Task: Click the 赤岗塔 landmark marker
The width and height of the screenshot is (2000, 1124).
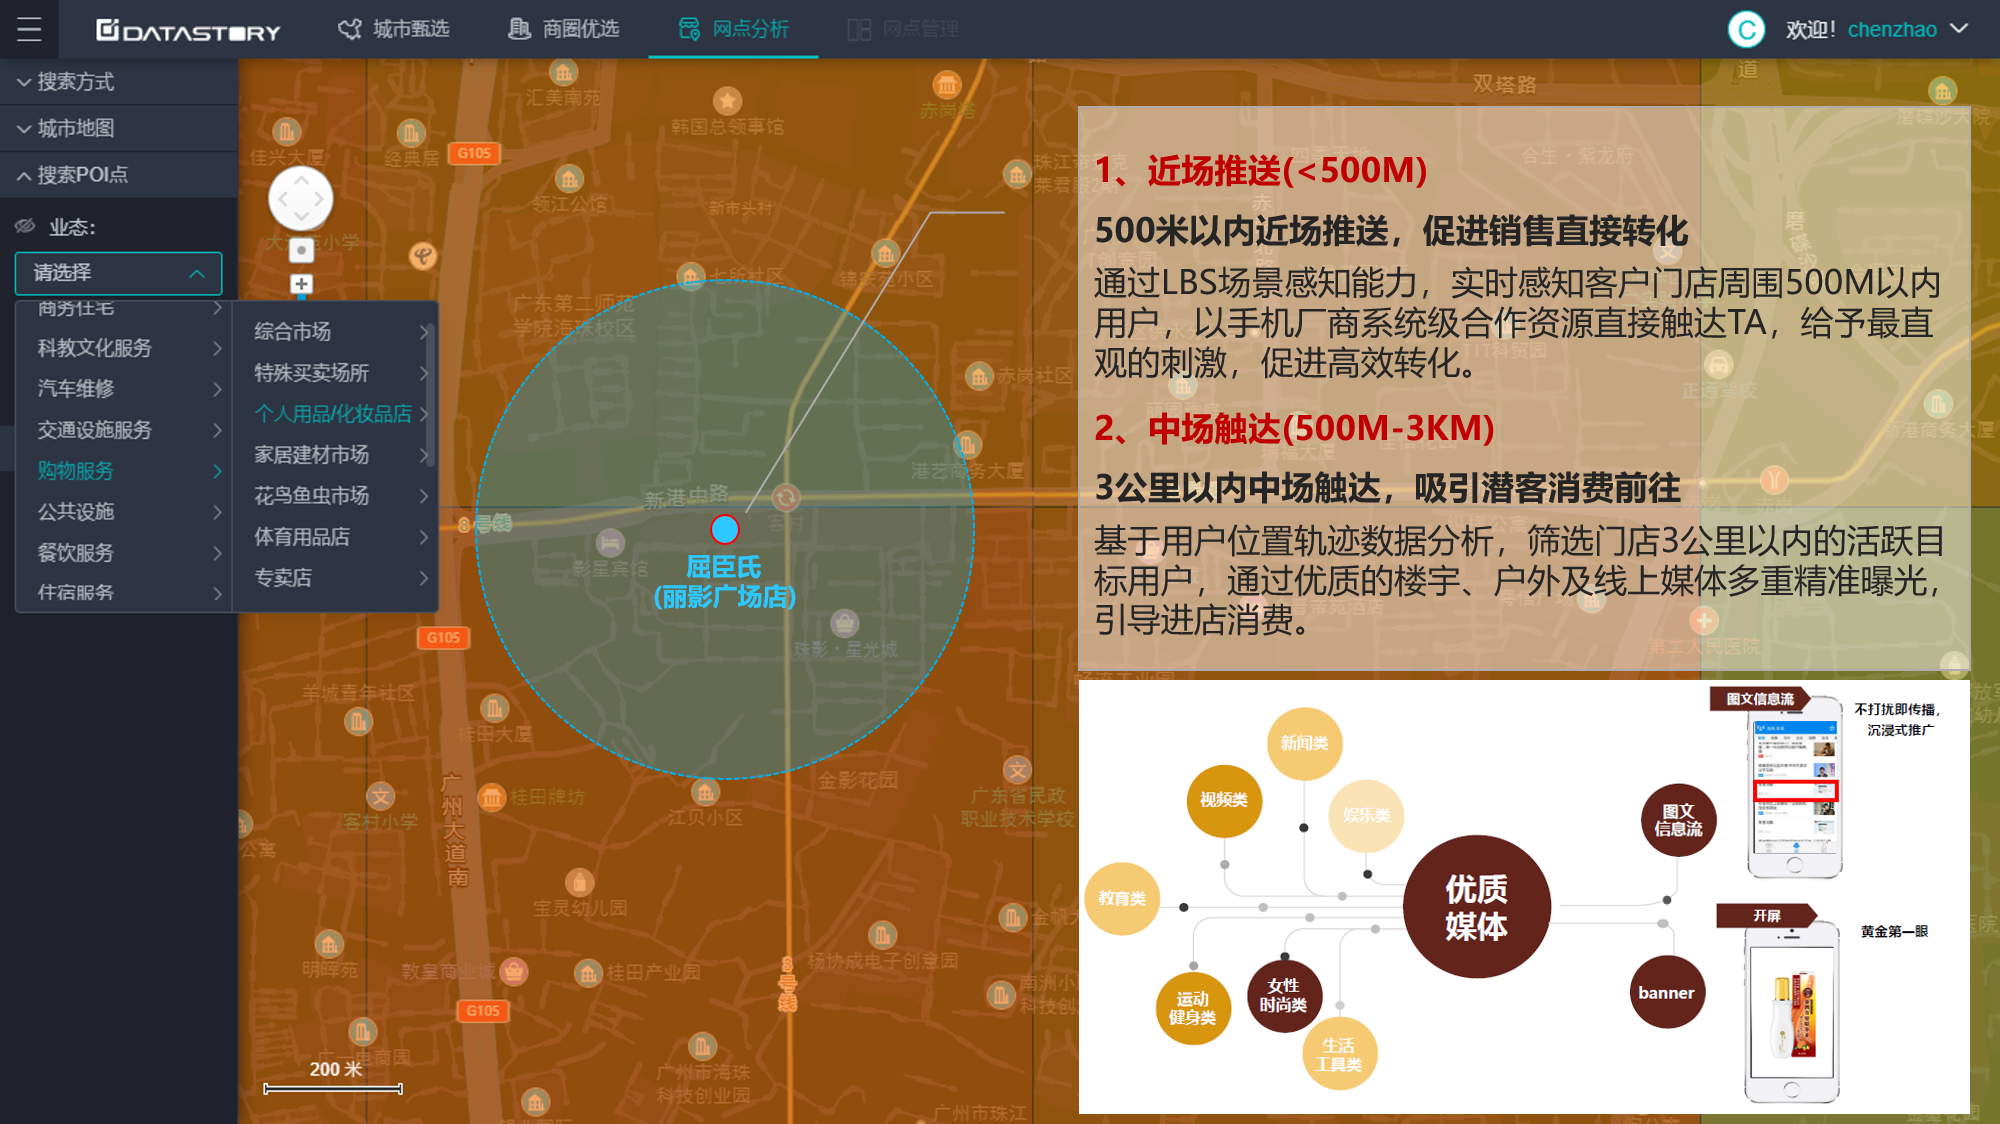Action: pos(946,85)
